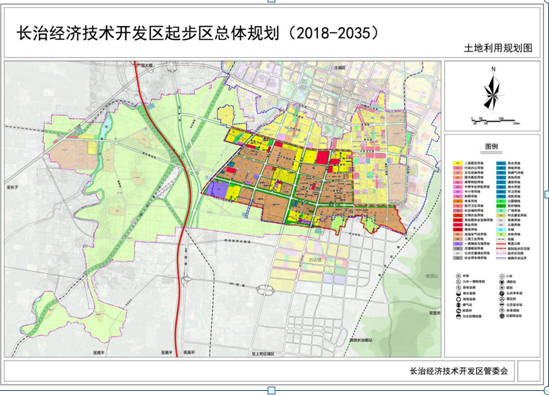Click the purple land block on the map
Image resolution: width=549 pixels, height=395 pixels.
point(217,189)
